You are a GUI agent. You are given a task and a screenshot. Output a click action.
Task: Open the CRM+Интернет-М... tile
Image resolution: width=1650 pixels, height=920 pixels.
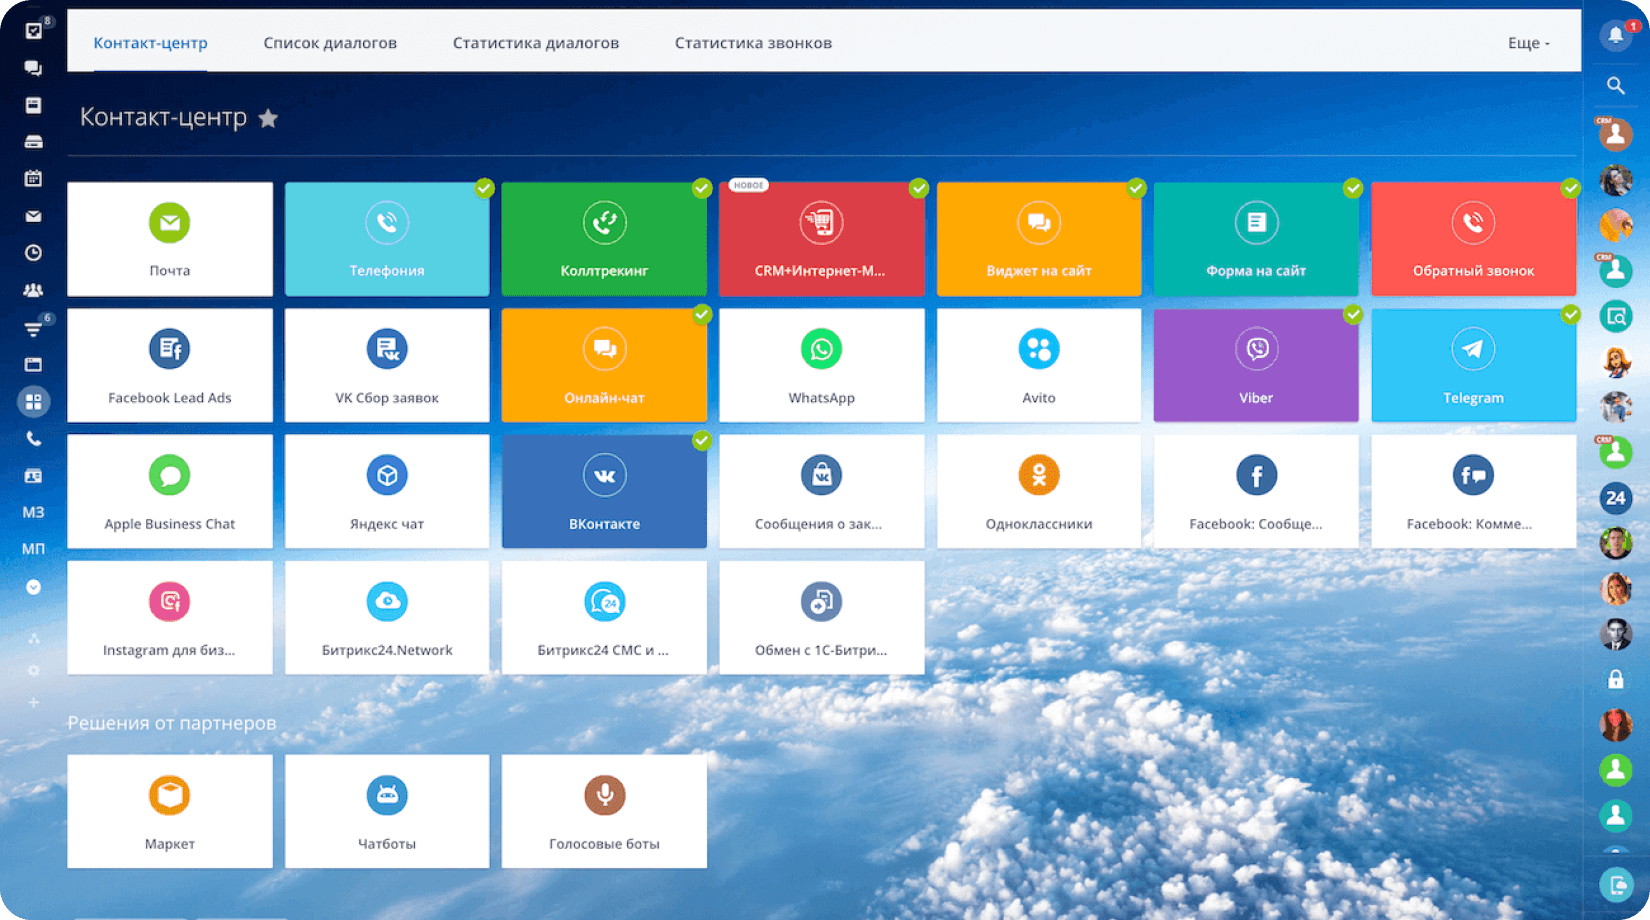(821, 239)
